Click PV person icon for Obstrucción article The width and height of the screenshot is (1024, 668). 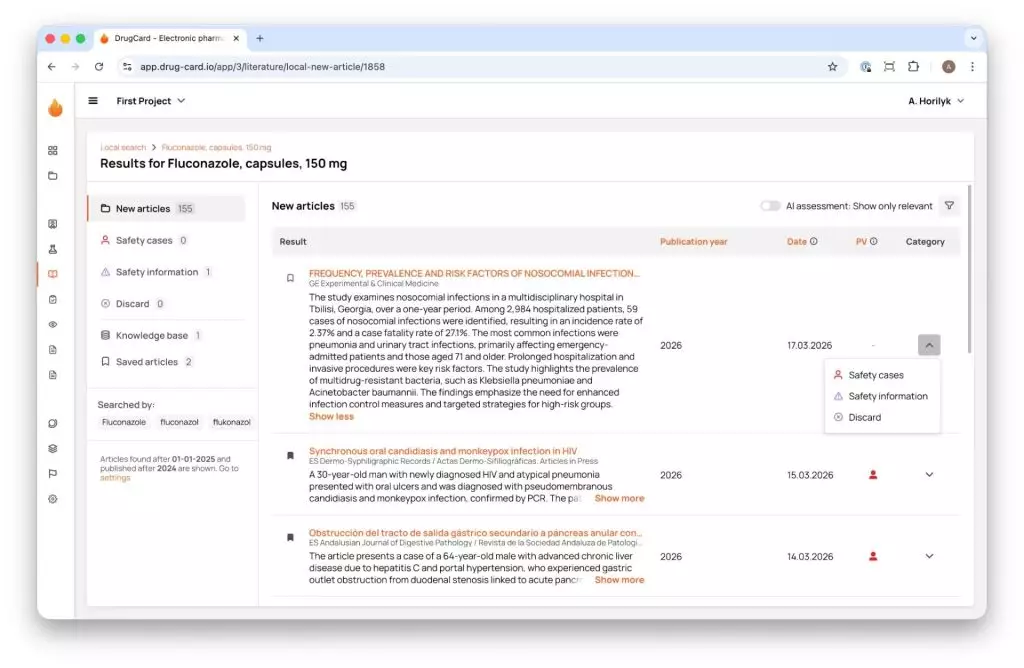873,556
